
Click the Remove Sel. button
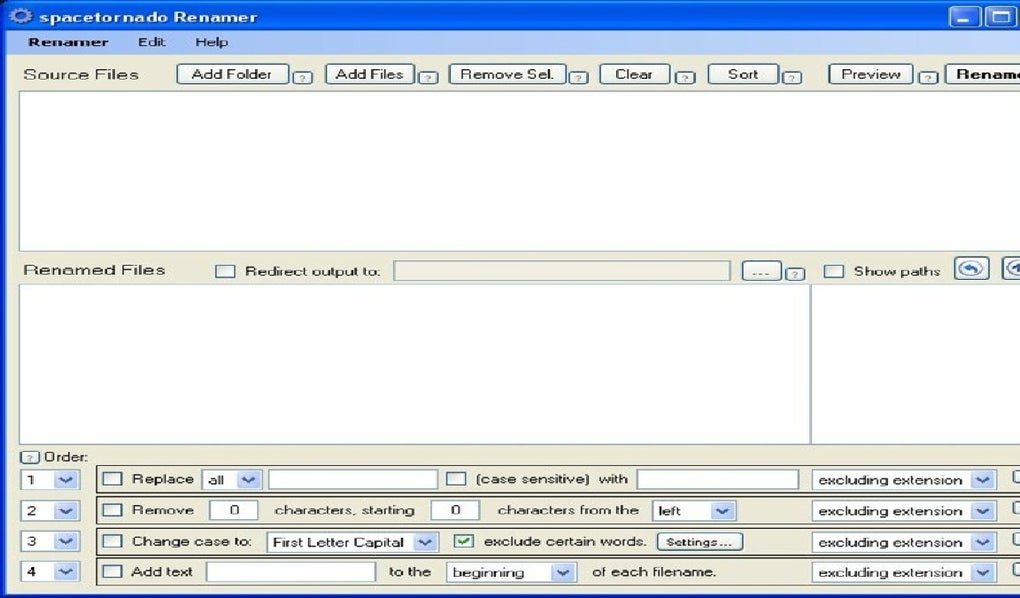(507, 74)
